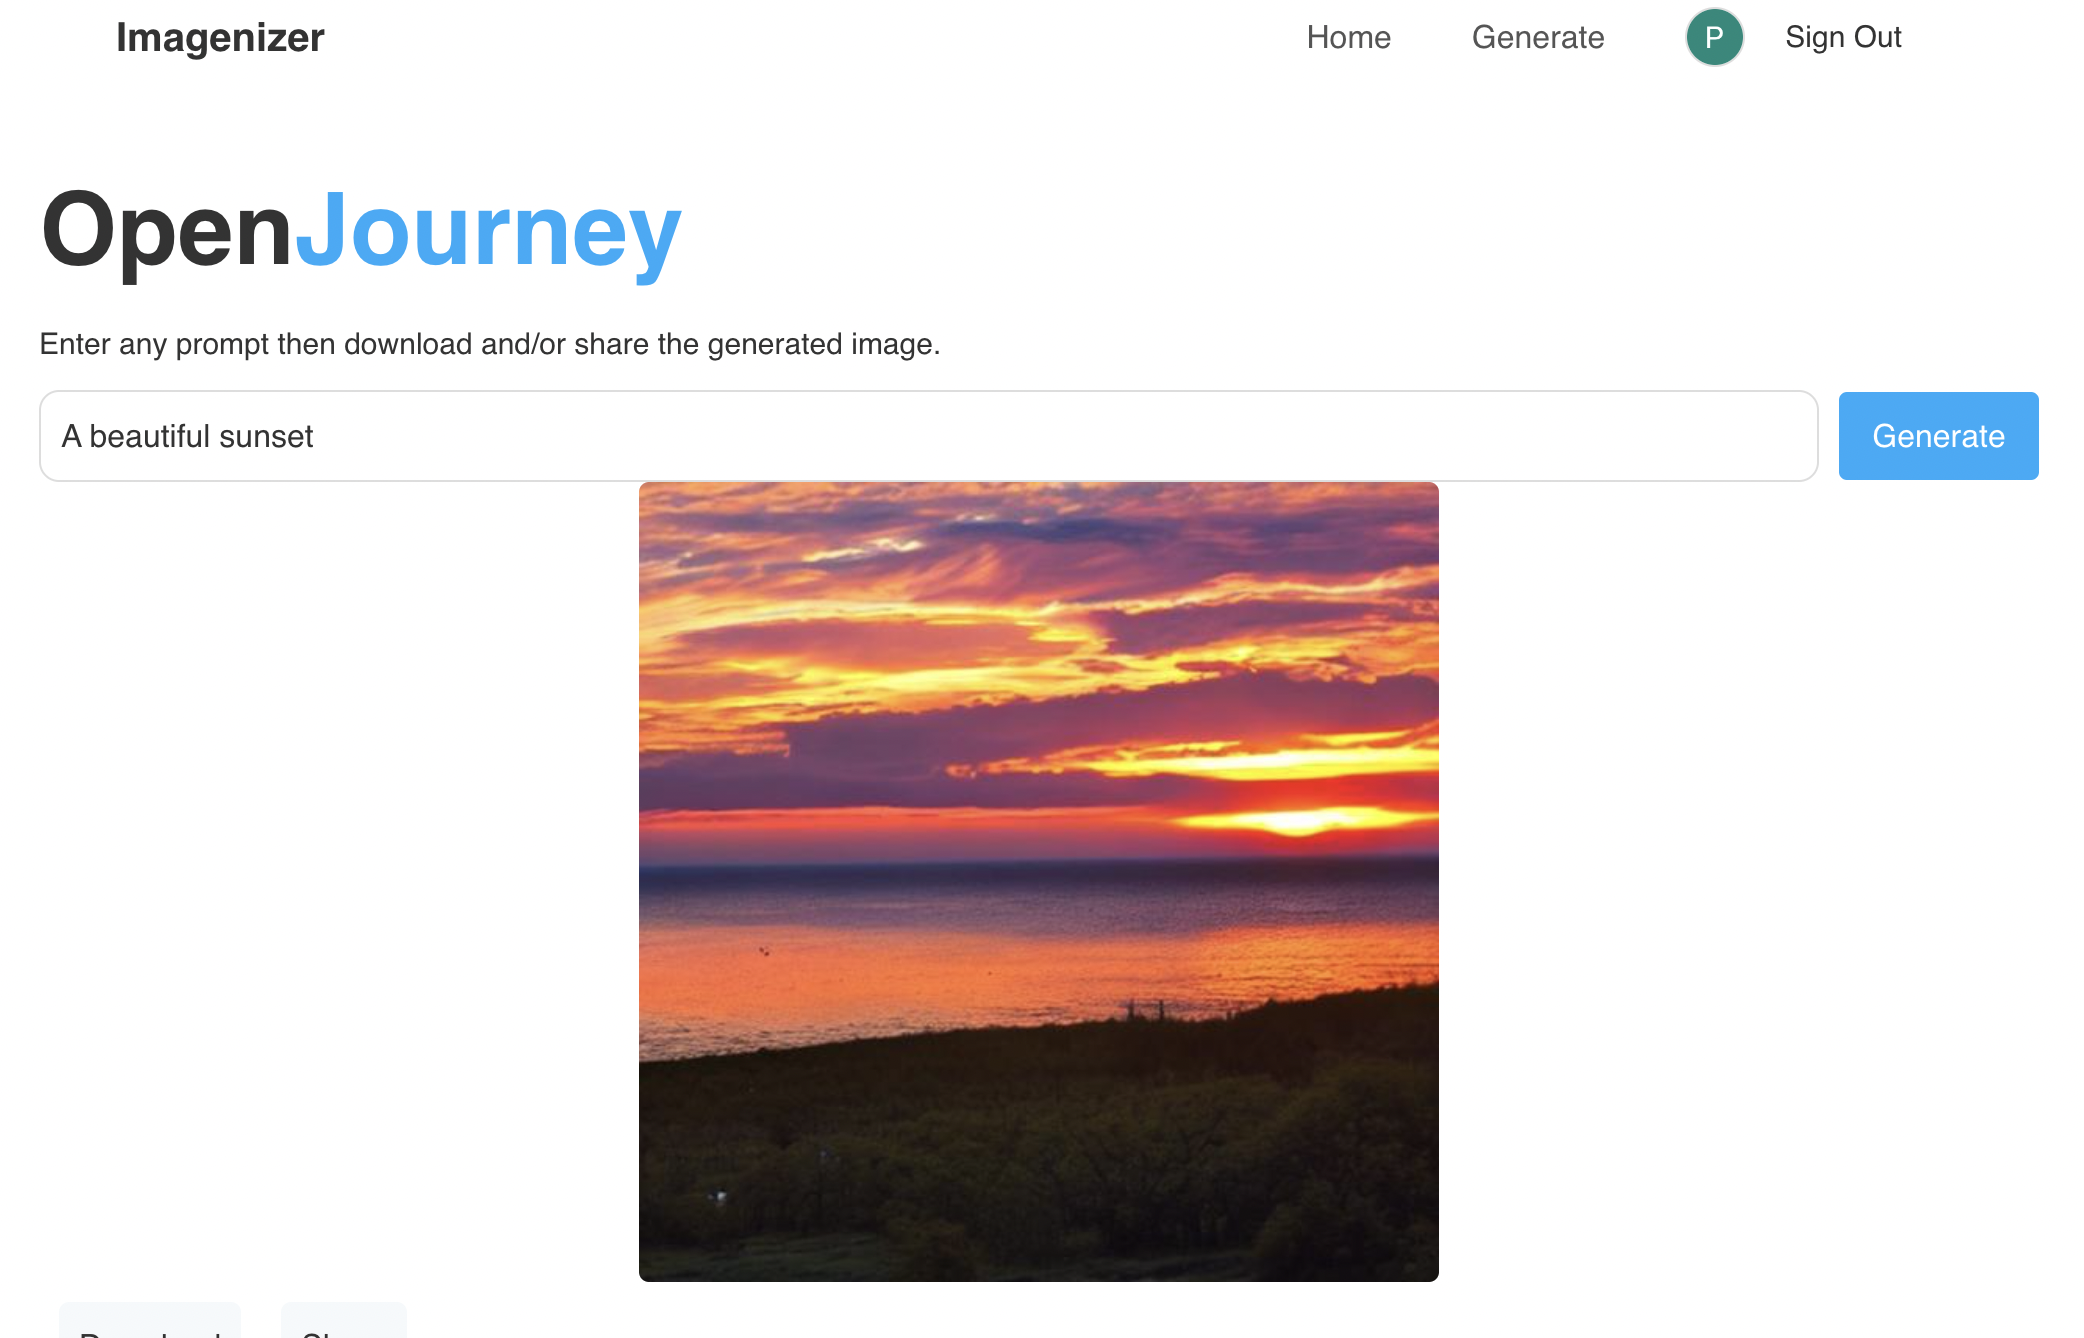
Task: Click the partially visible Share button
Action: point(343,1322)
